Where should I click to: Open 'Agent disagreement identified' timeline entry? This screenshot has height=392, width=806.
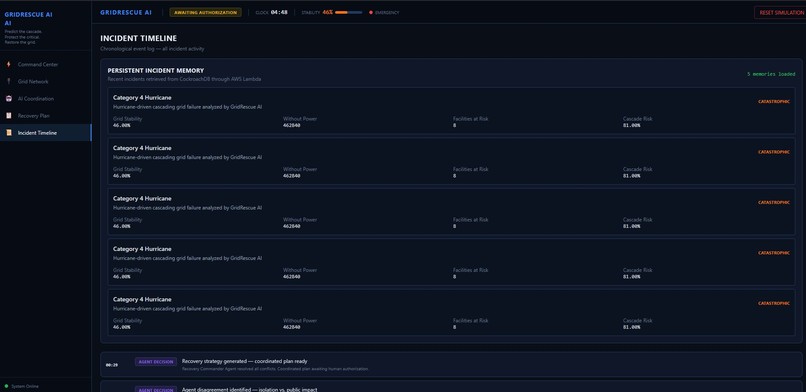(x=451, y=386)
